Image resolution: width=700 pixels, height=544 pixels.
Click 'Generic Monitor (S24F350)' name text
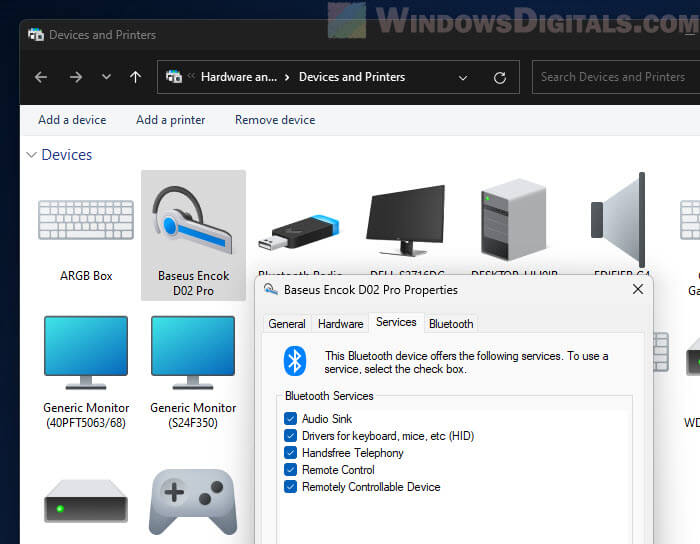click(x=193, y=415)
